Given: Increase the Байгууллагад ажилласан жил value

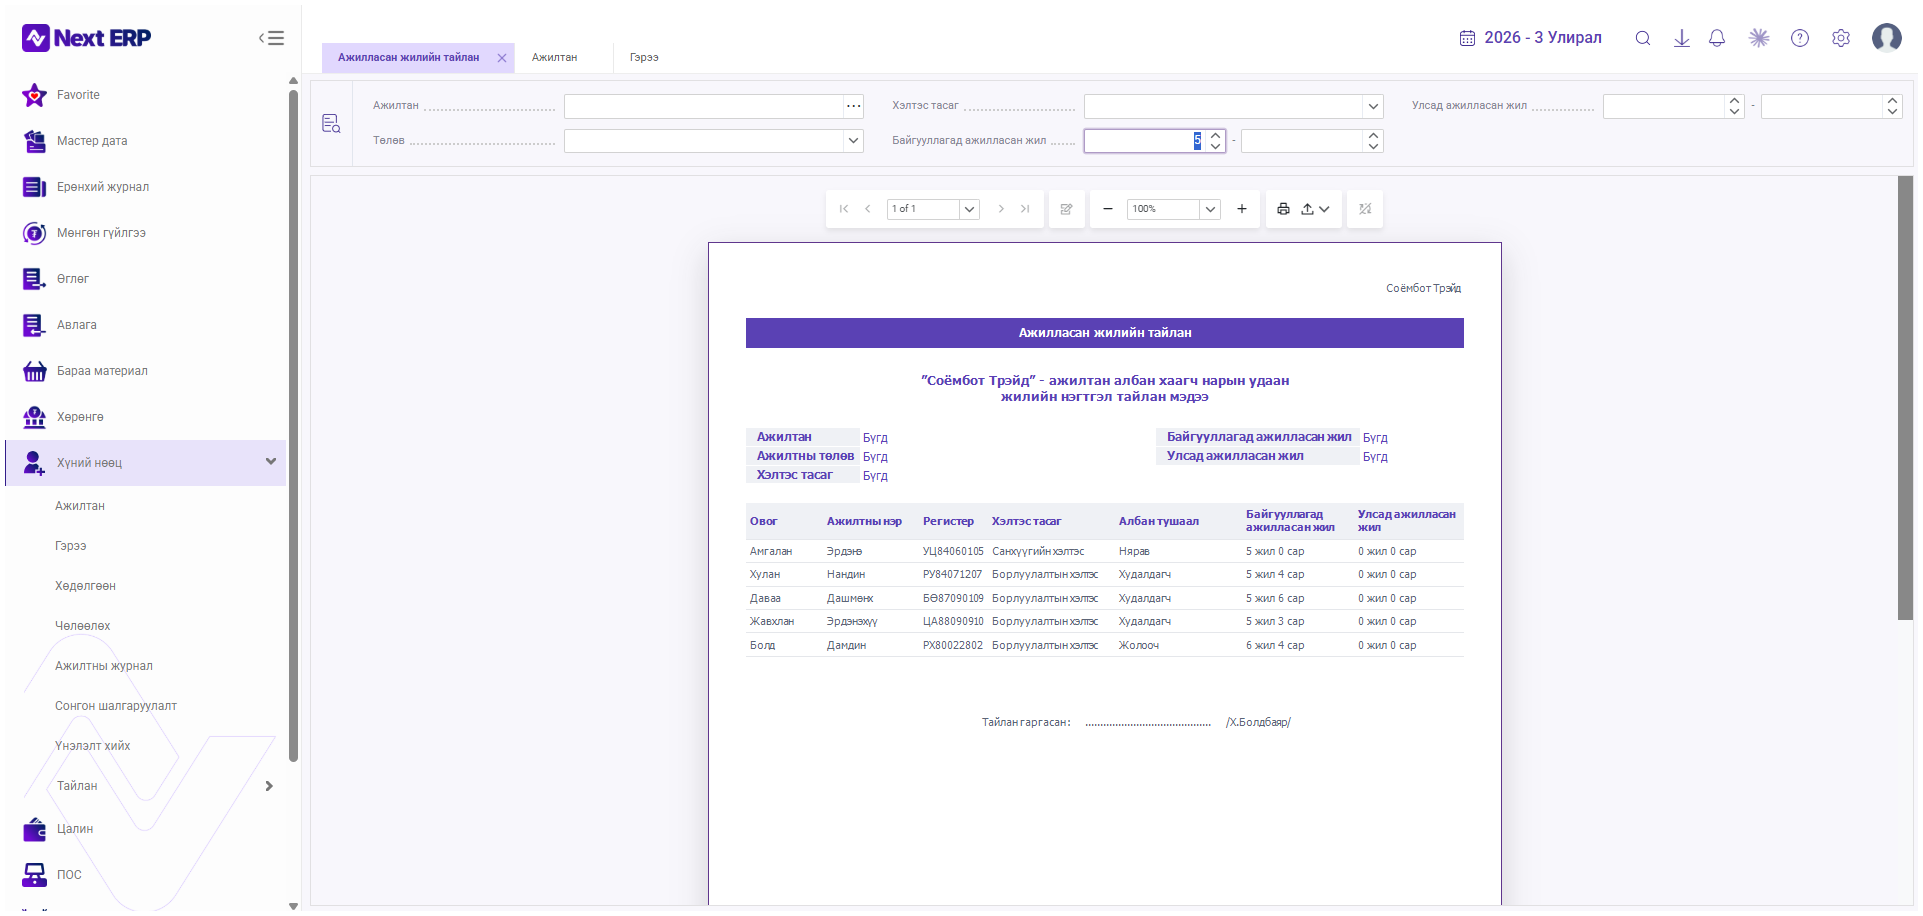Looking at the screenshot, I should coord(1215,135).
